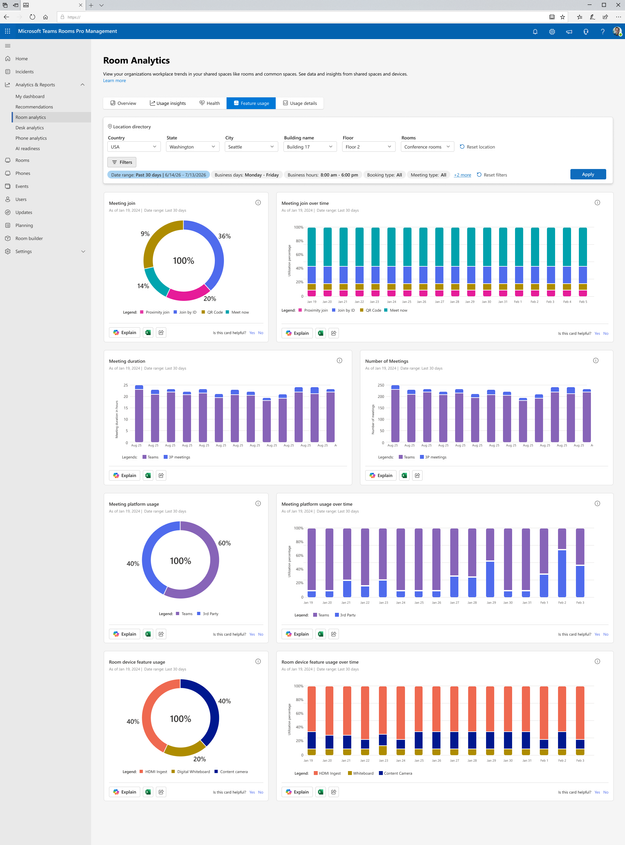
Task: Export Room device feature usage to Excel
Action: pos(148,792)
